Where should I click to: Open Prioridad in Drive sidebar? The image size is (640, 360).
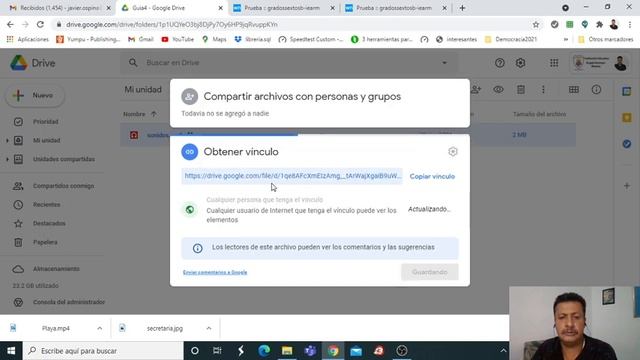(x=46, y=122)
